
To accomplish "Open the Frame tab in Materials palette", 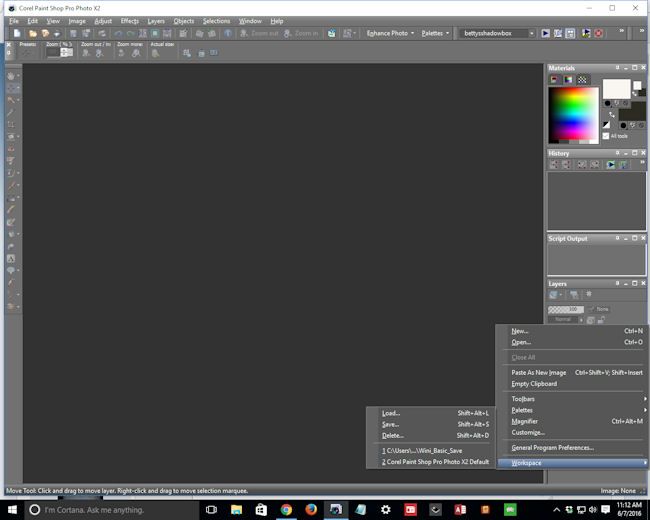I will (554, 79).
